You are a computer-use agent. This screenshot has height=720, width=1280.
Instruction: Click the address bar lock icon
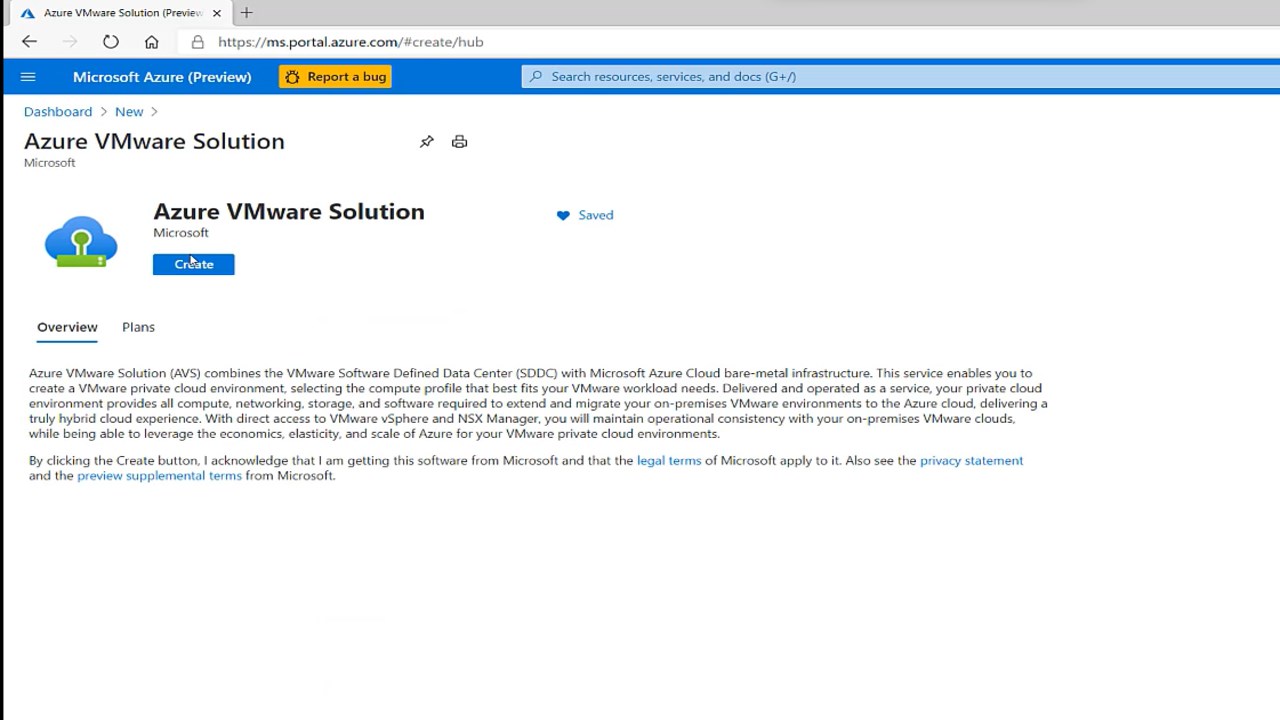point(197,41)
